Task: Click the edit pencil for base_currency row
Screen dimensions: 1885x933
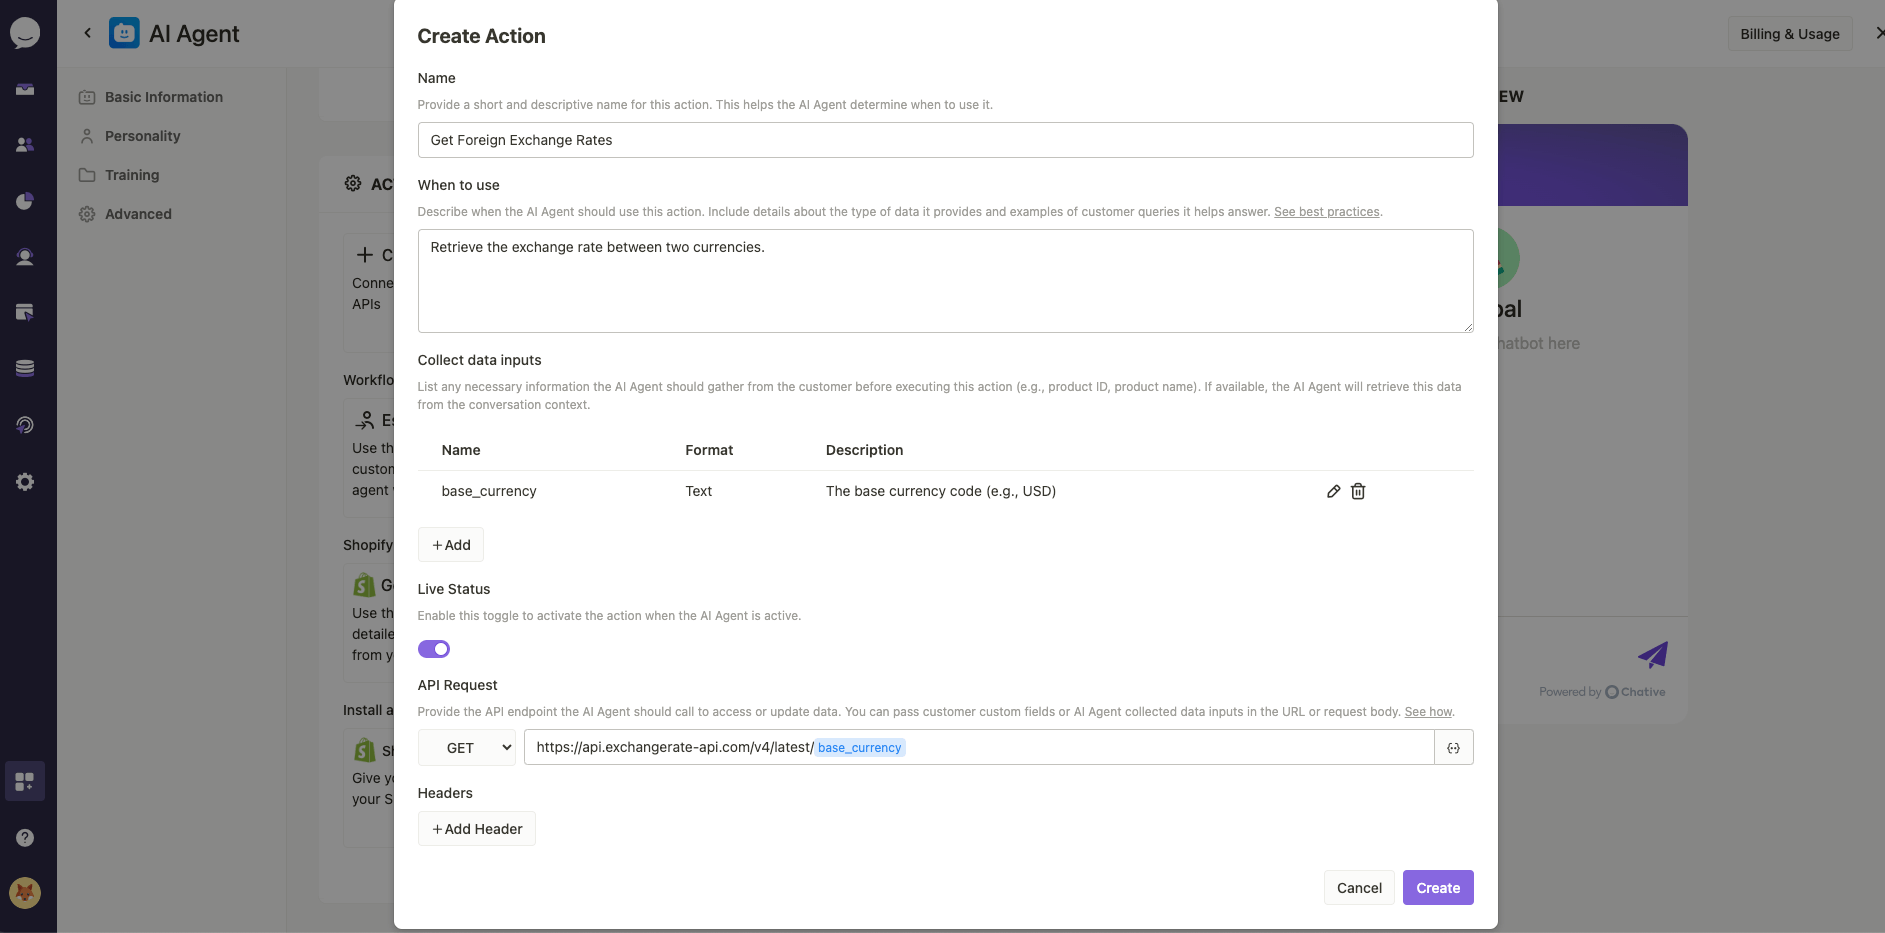Action: pos(1332,491)
